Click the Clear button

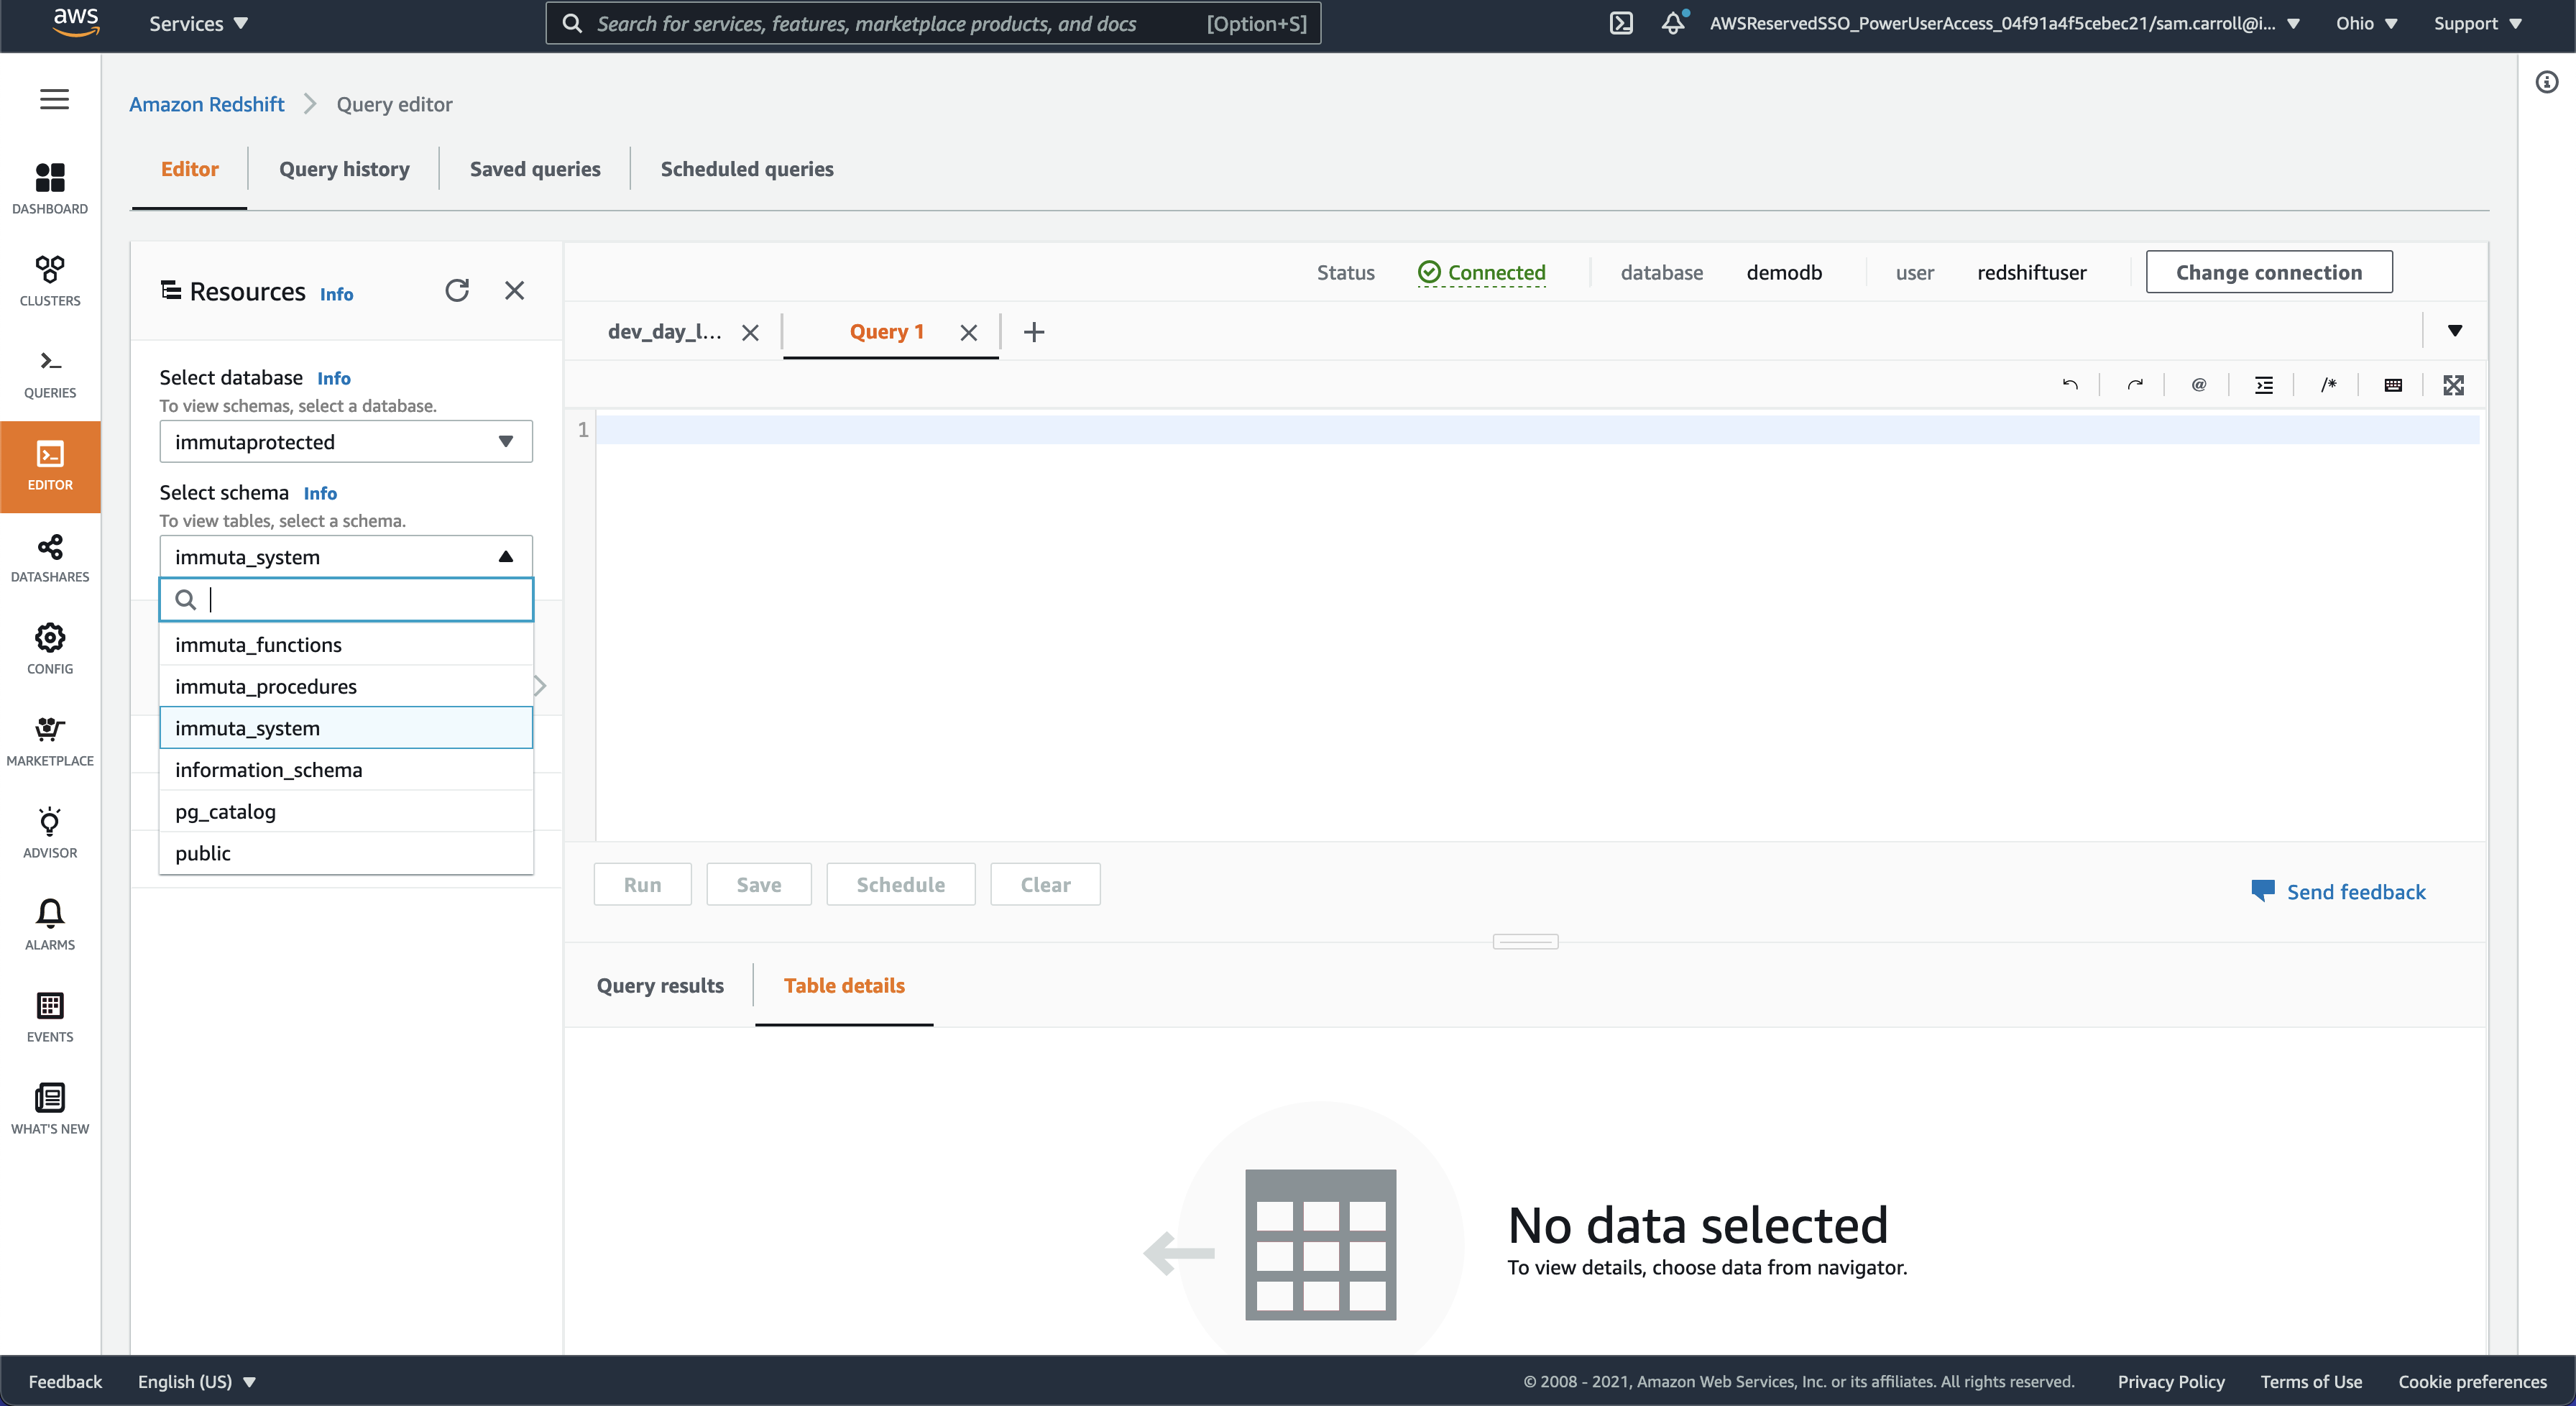pos(1045,885)
